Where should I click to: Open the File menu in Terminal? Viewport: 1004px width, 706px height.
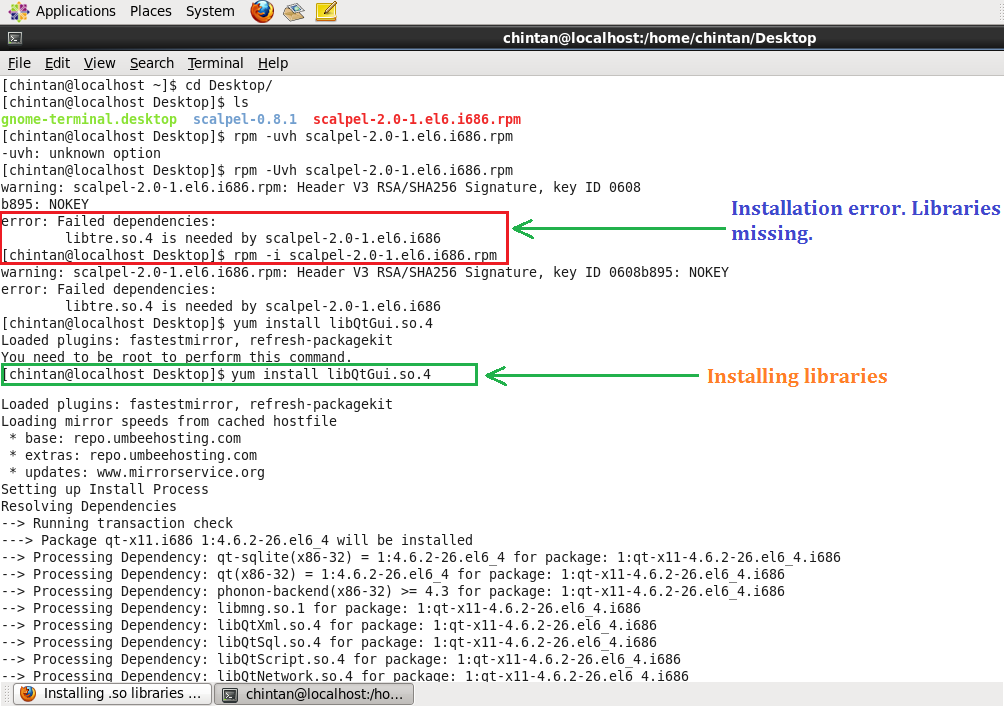[18, 63]
